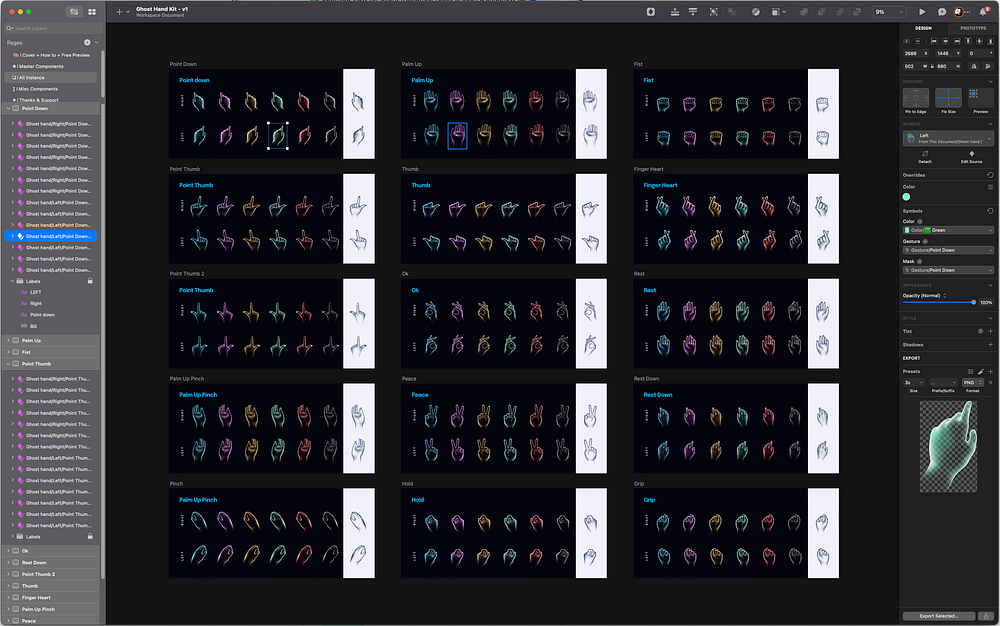The height and width of the screenshot is (626, 1000).
Task: Toggle the Pin to Edge resizing control
Action: point(916,98)
